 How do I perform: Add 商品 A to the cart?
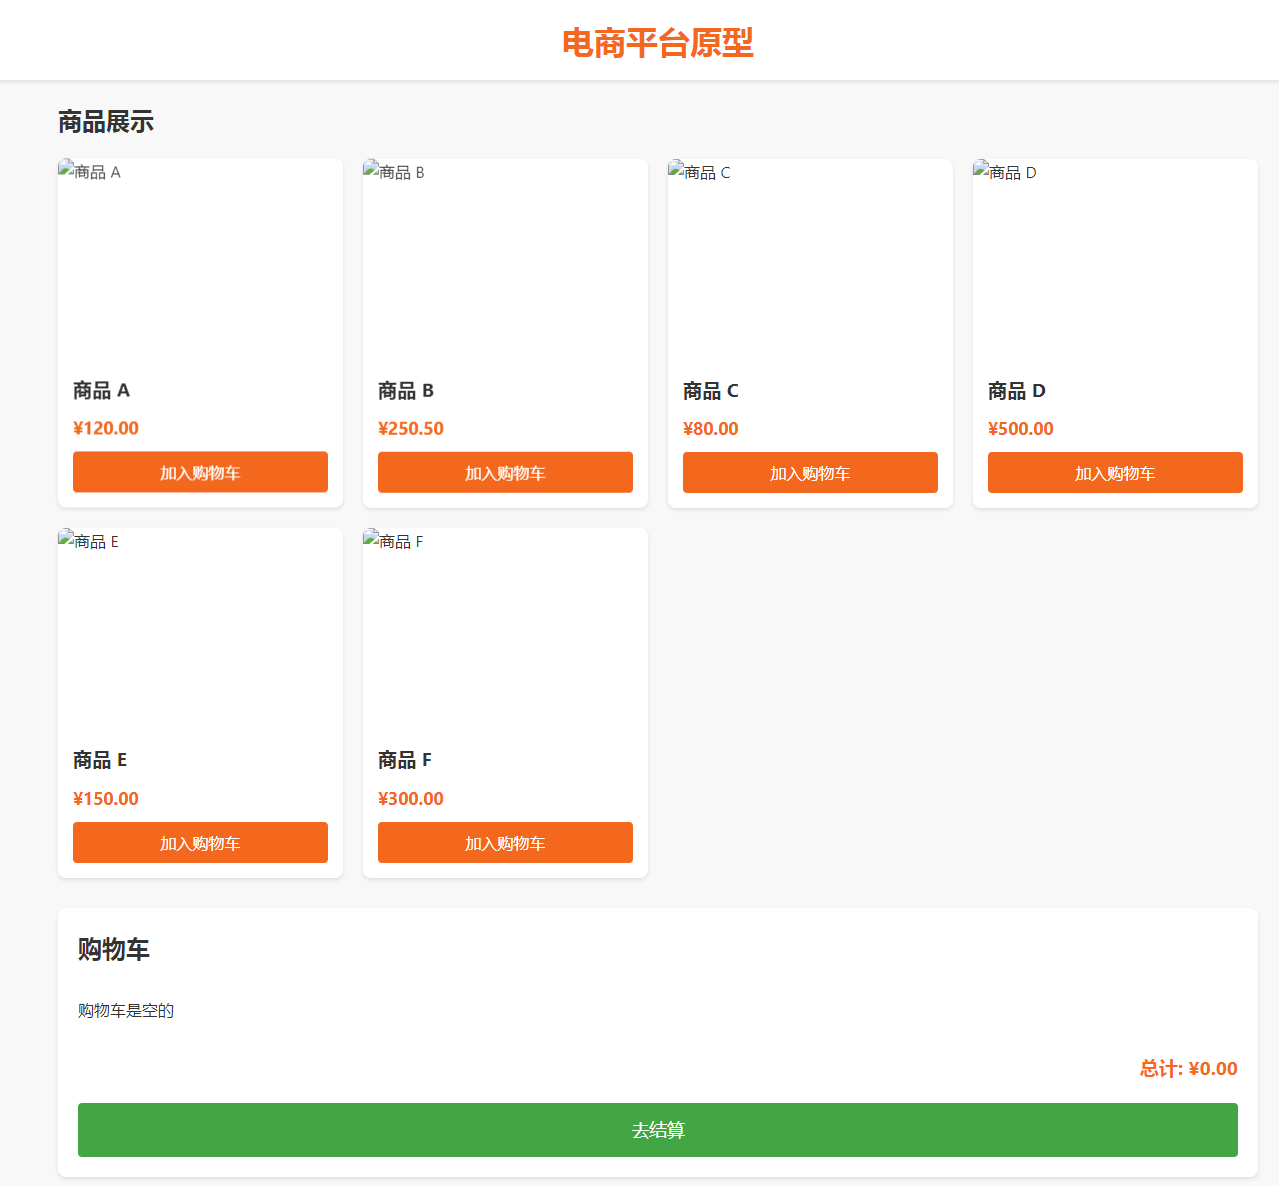pos(200,472)
